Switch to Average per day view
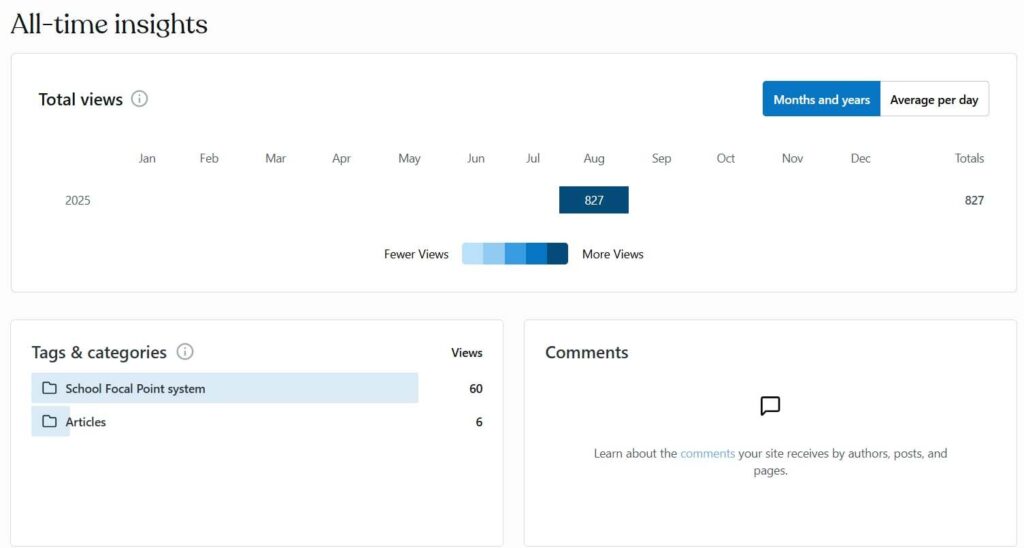Screen dimensions: 1024x548 click(934, 99)
